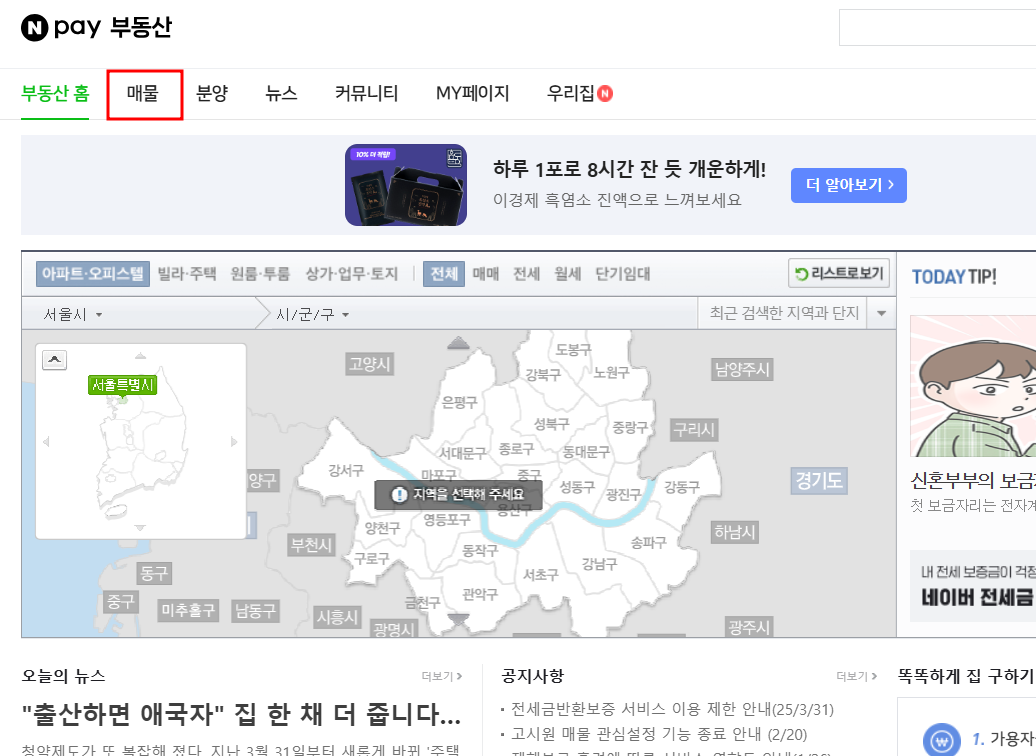Open the 커뮤니티 tab
The height and width of the screenshot is (756, 1036).
click(x=366, y=92)
